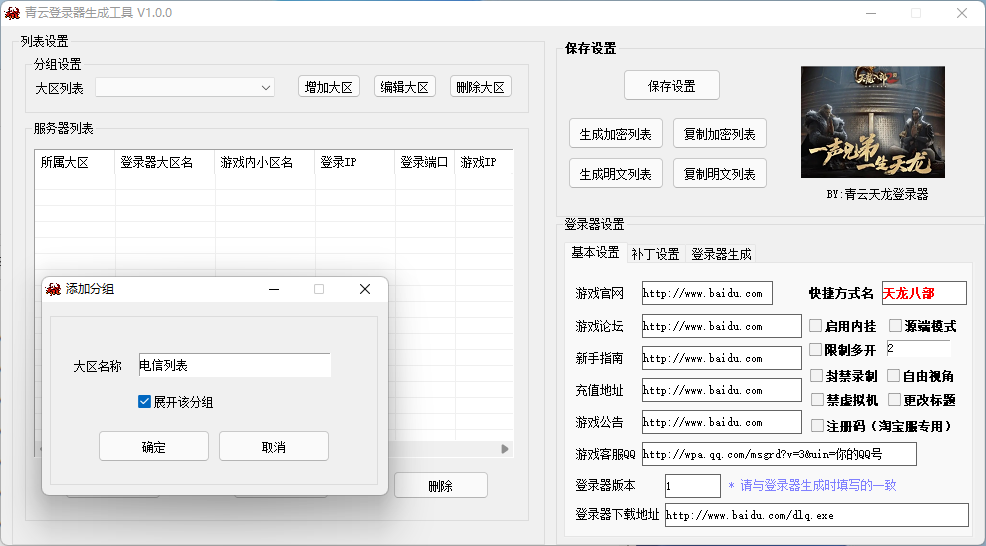Click the 大区名称 text field

tap(234, 366)
